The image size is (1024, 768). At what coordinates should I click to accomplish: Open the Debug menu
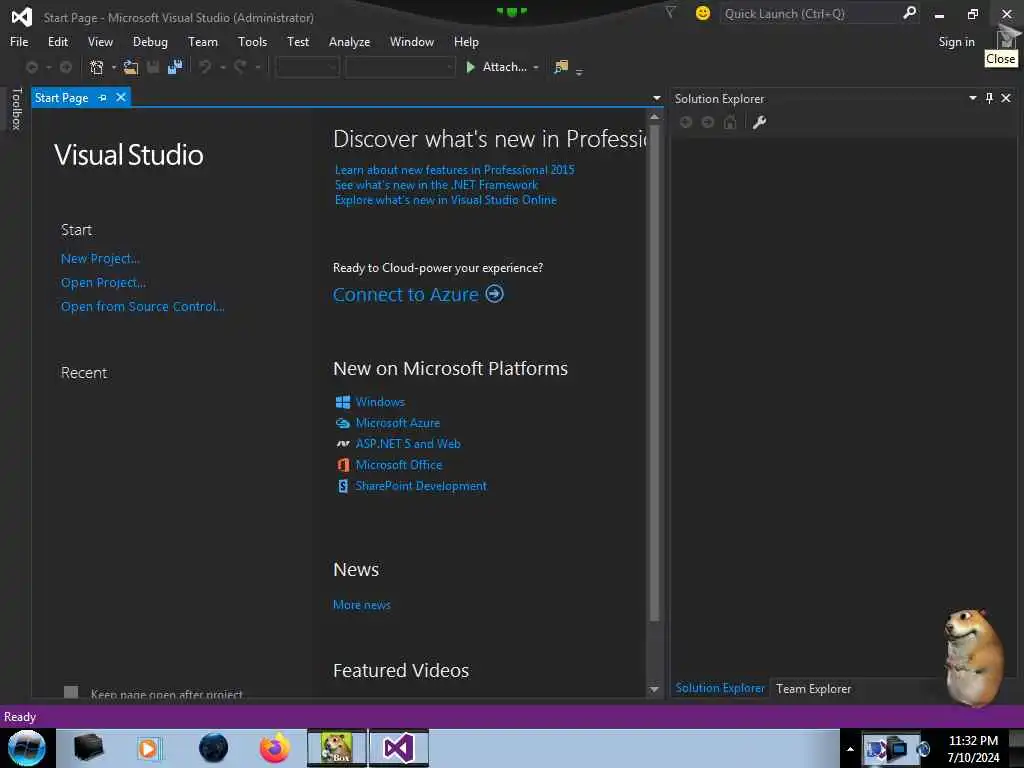pyautogui.click(x=150, y=42)
